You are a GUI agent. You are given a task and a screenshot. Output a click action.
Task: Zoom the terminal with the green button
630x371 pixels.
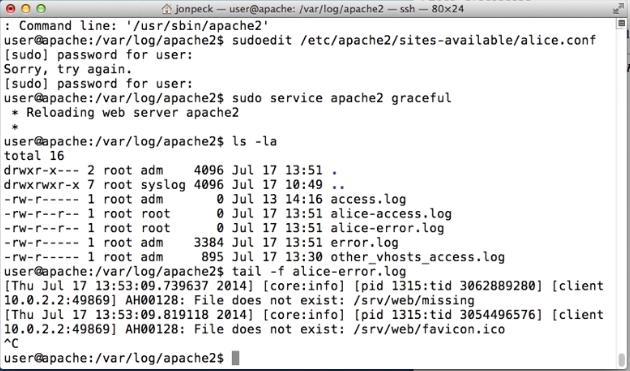pos(41,8)
